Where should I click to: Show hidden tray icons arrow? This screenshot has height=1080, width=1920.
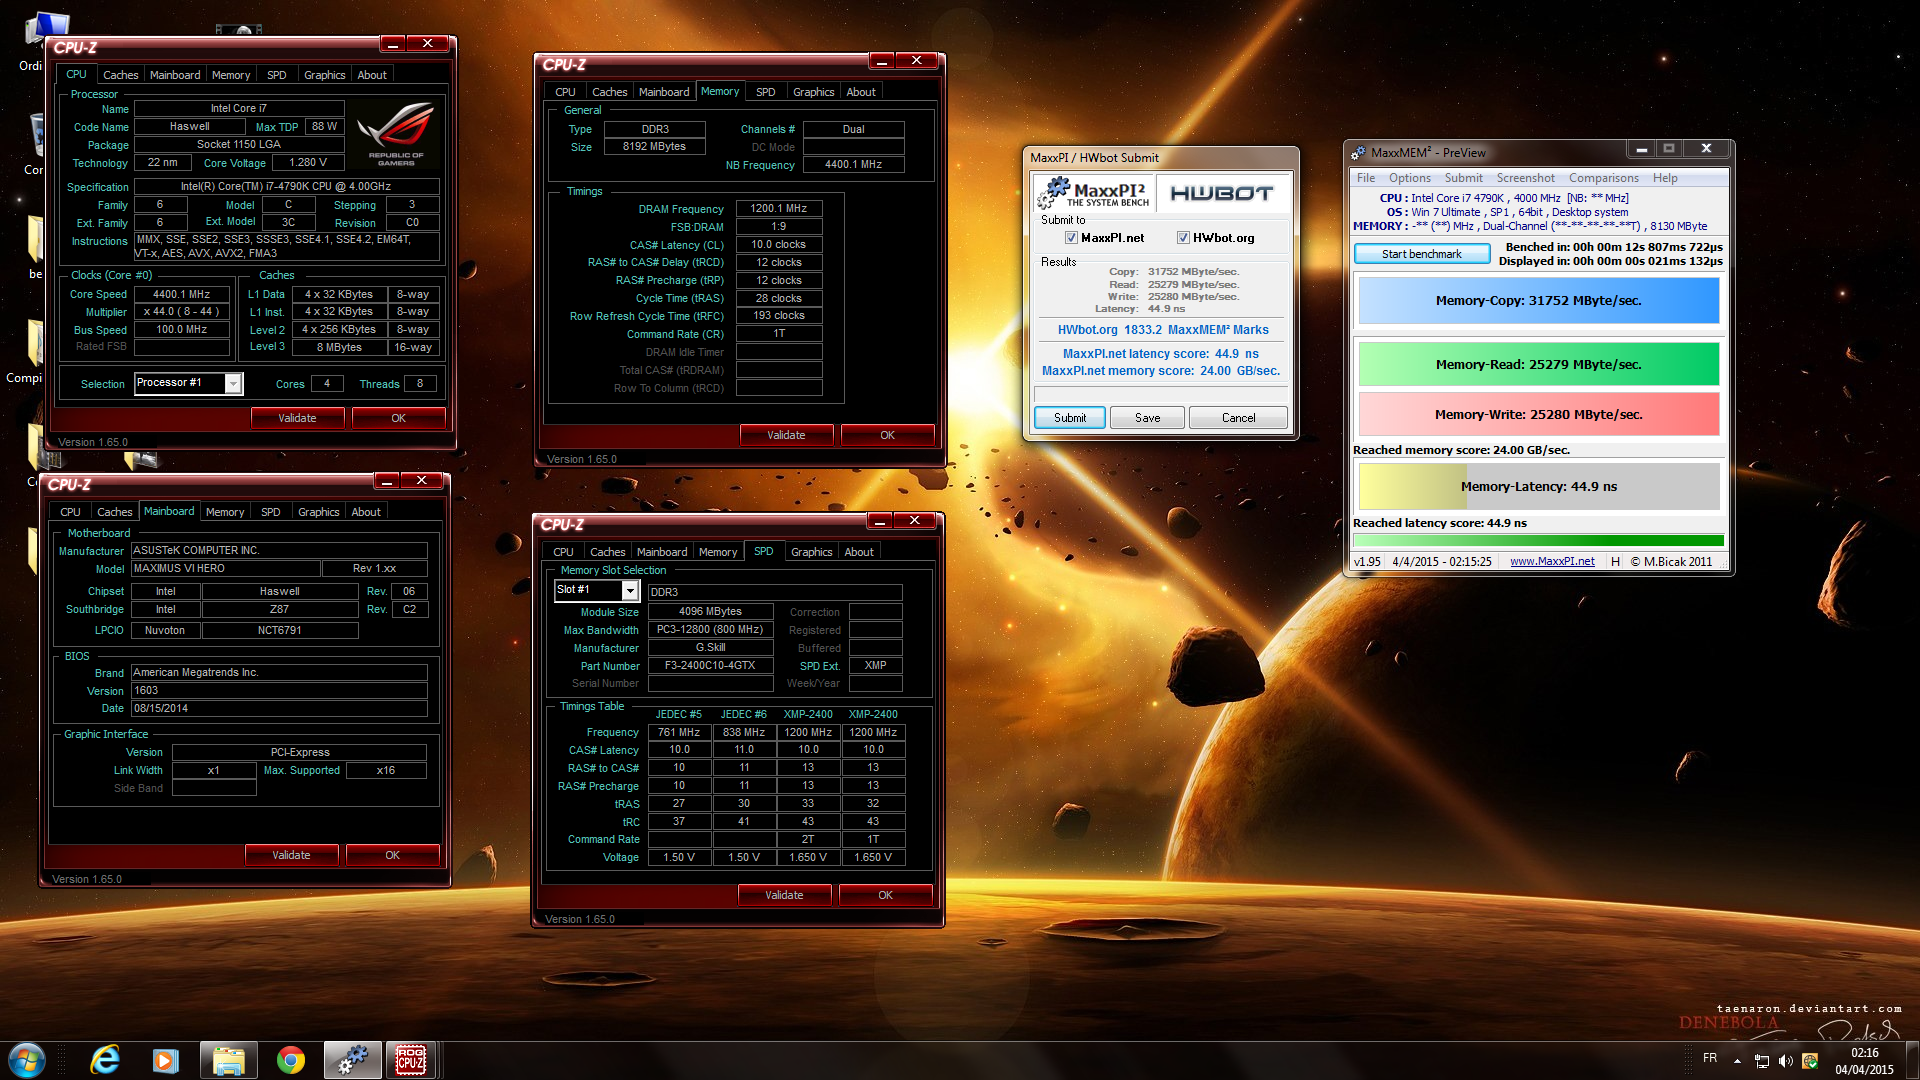pos(1737,1061)
